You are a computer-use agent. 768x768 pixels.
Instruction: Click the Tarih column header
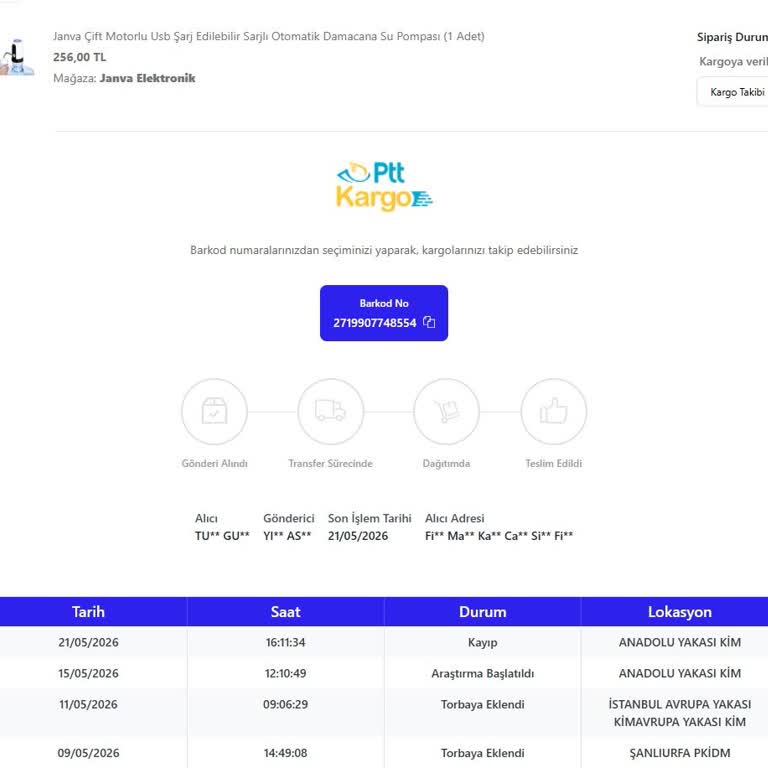(88, 612)
